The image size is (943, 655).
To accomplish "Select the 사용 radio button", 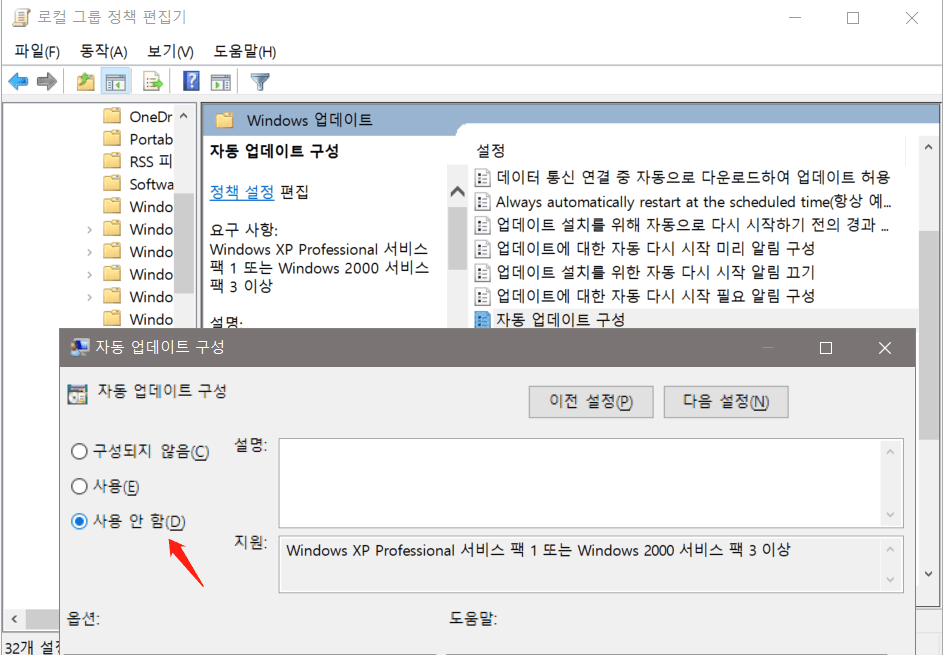I will [x=79, y=486].
